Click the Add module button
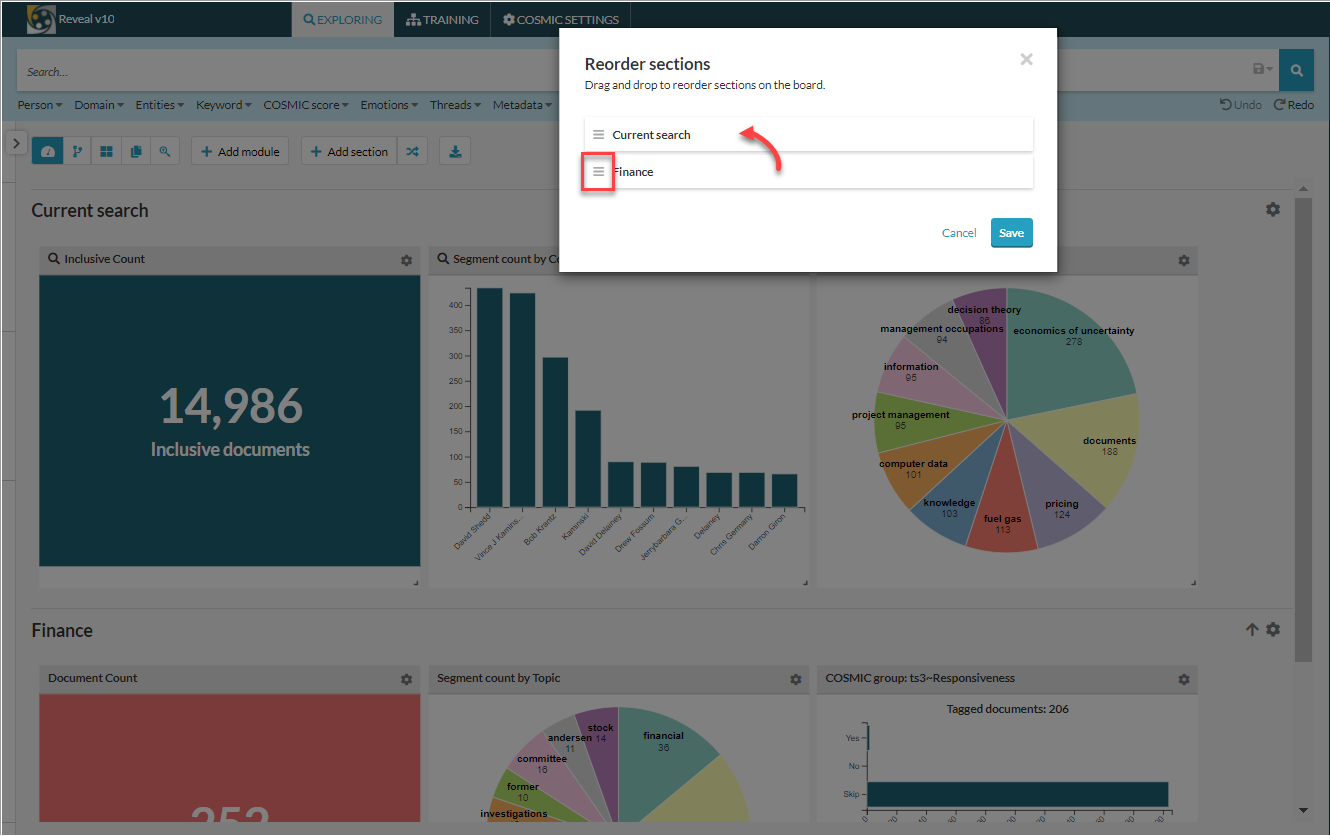This screenshot has width=1330, height=836. pos(240,152)
